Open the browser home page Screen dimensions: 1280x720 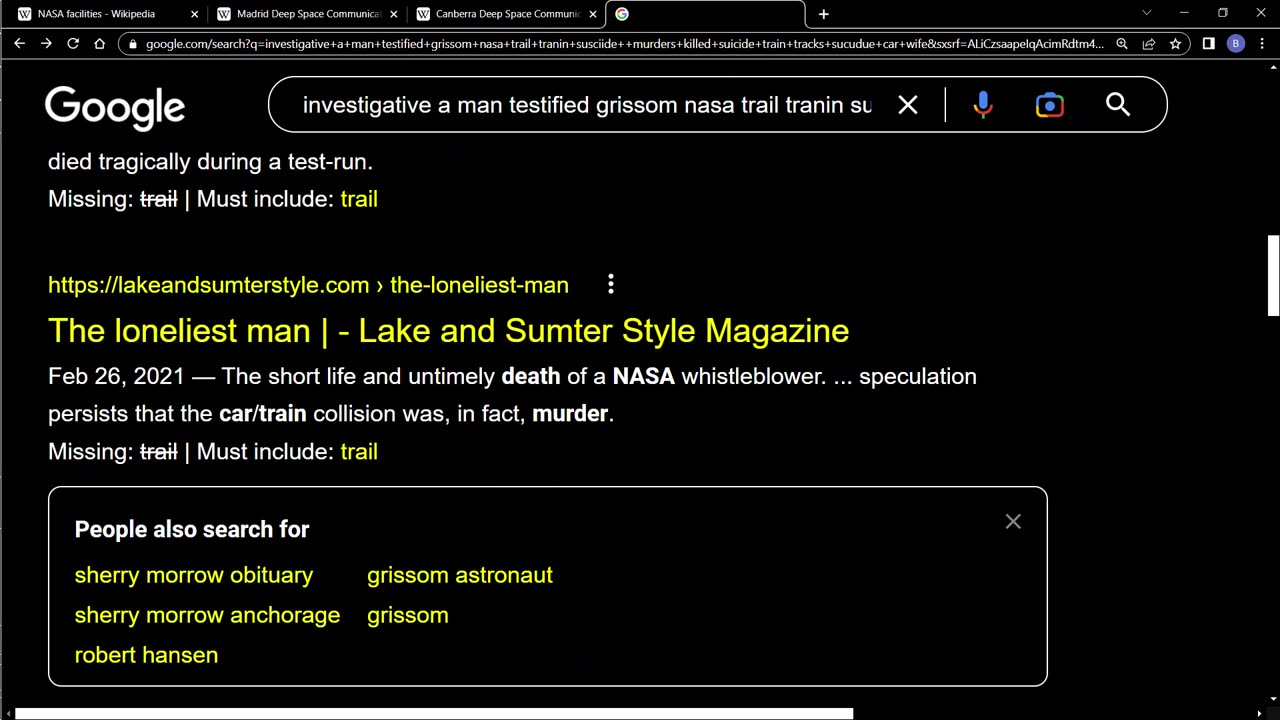(x=100, y=44)
